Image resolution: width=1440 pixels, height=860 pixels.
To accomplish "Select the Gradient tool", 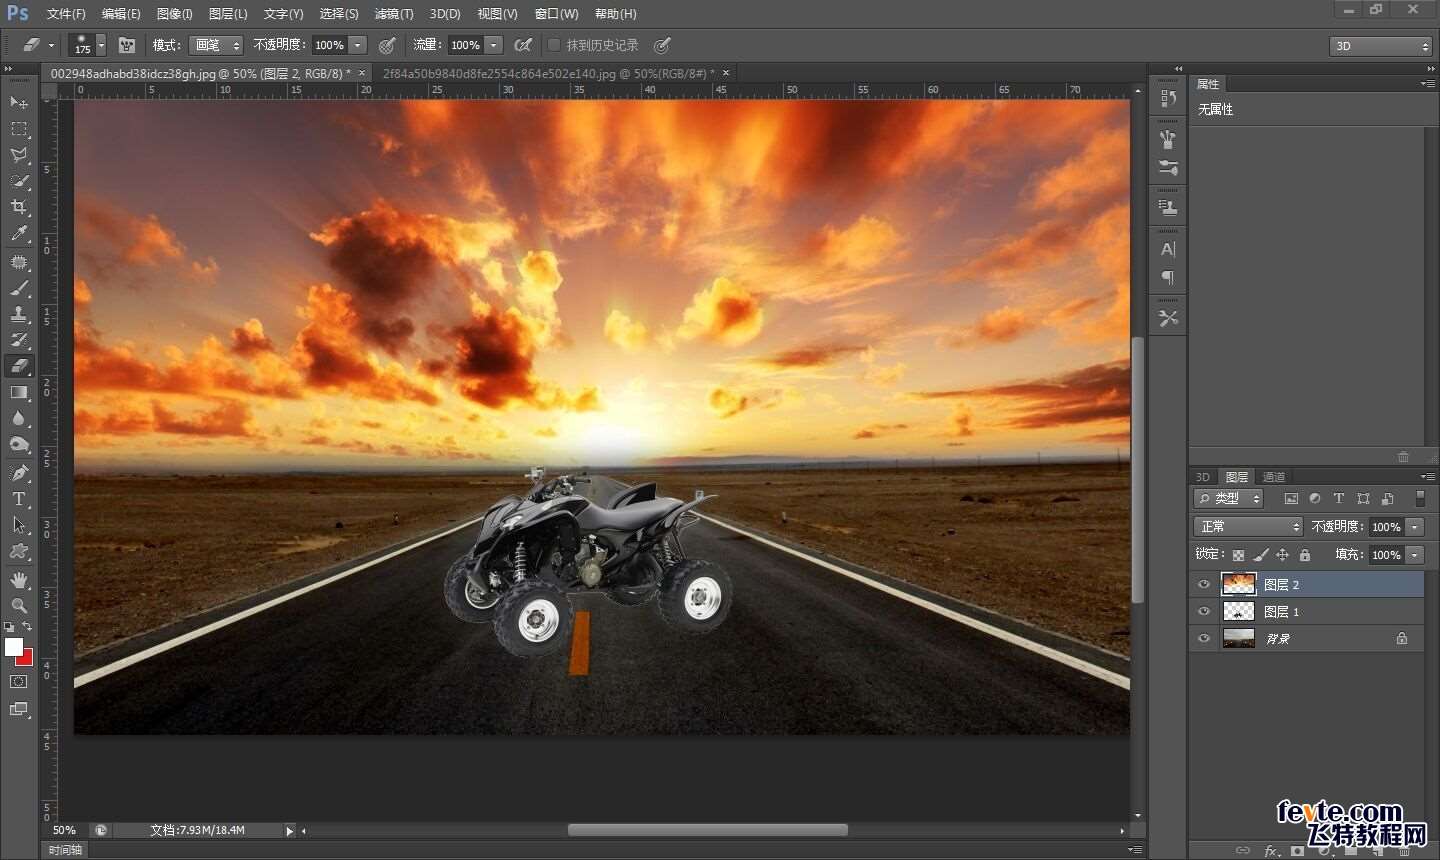I will [x=19, y=392].
